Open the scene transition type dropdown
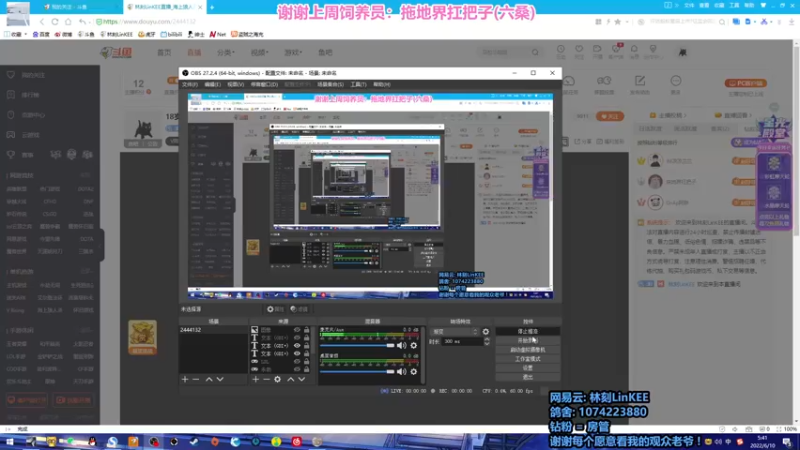 (x=455, y=332)
